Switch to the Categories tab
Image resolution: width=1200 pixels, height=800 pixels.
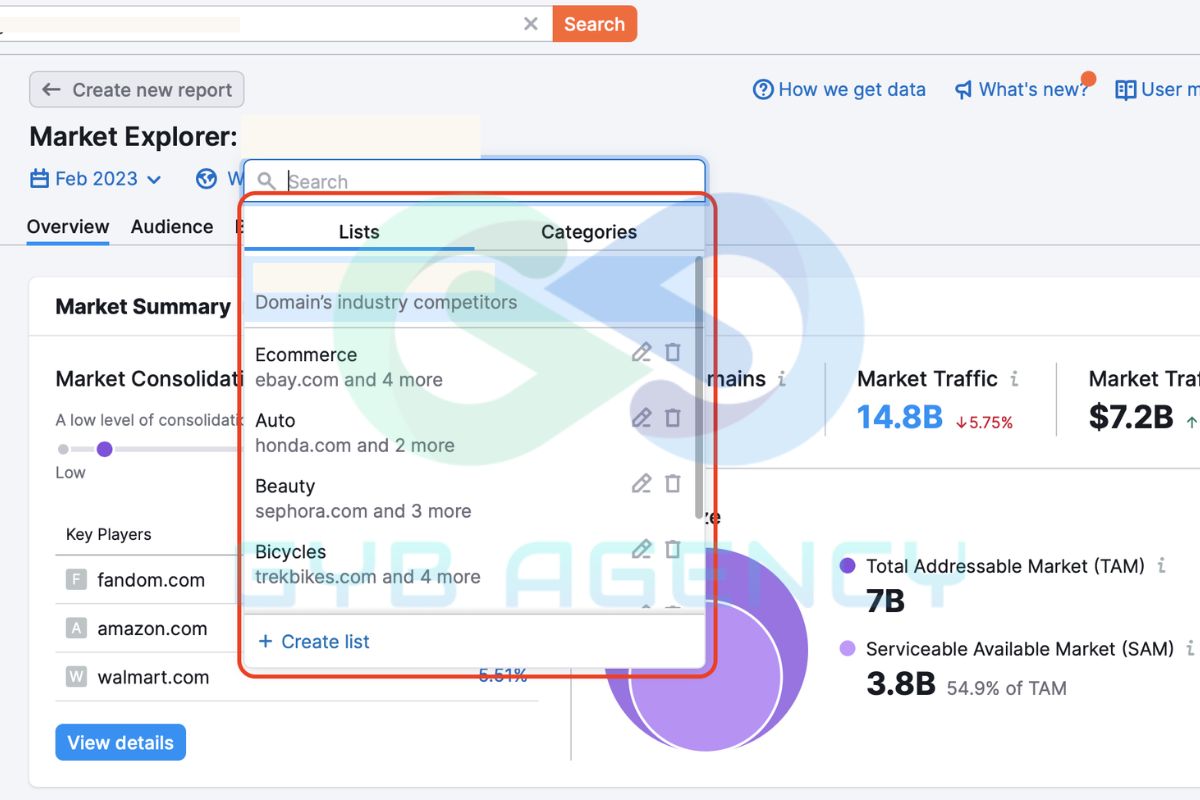tap(589, 232)
